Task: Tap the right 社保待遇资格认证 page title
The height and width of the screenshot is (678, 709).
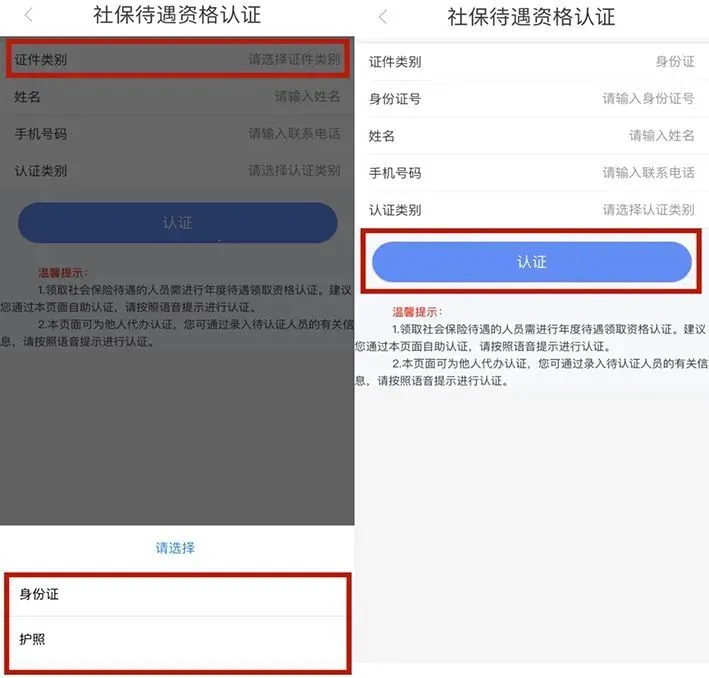Action: click(x=531, y=17)
